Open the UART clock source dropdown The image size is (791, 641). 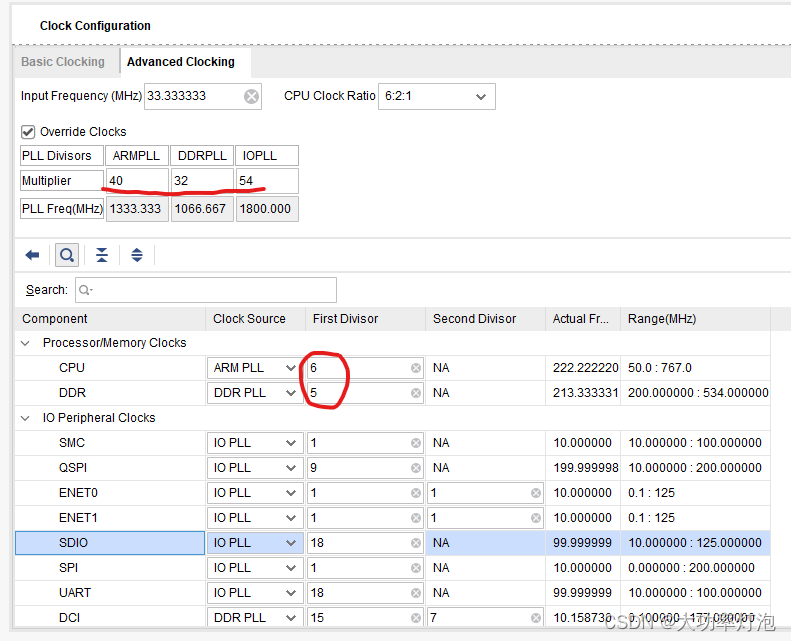[x=255, y=593]
